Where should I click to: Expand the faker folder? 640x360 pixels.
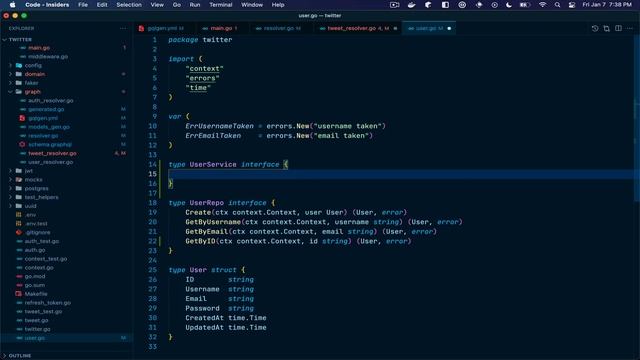[11, 83]
